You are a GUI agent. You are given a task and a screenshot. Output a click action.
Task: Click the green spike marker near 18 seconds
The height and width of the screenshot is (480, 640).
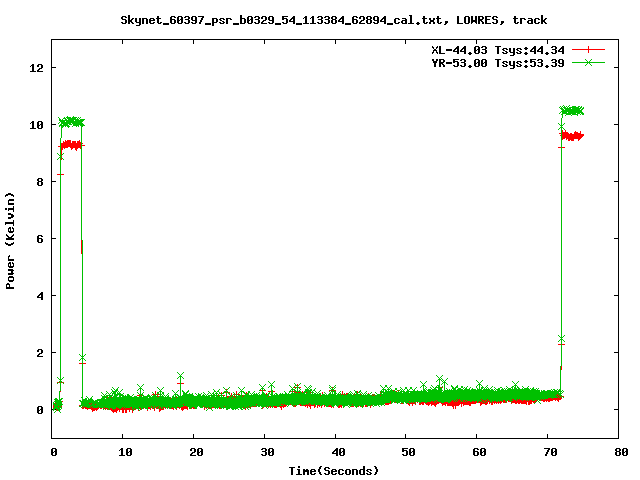[180, 376]
